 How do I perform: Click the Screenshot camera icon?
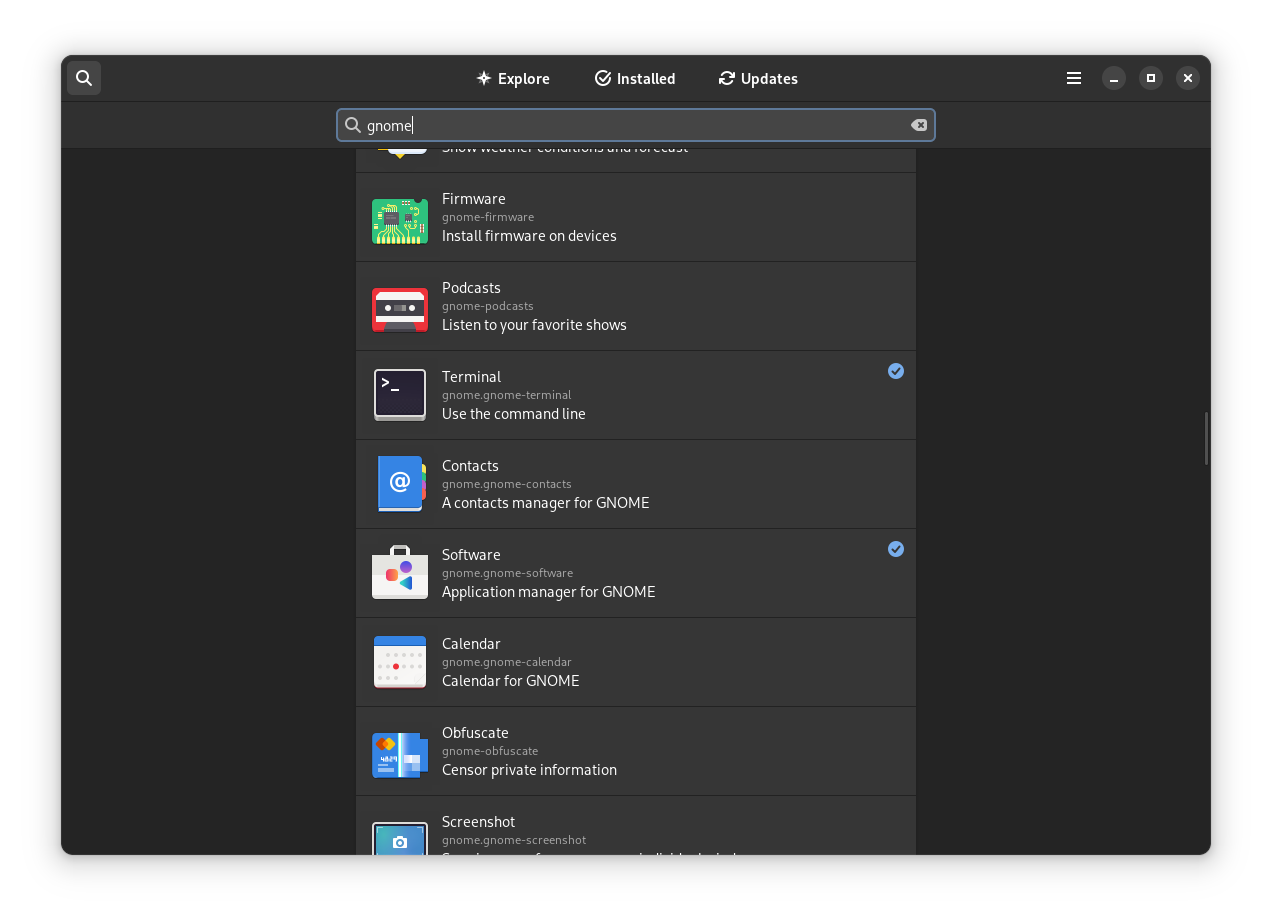(400, 839)
